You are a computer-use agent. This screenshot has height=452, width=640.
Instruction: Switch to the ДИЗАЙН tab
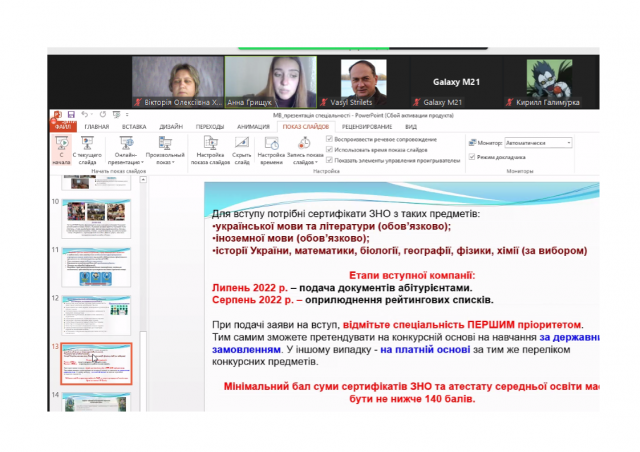pyautogui.click(x=171, y=127)
